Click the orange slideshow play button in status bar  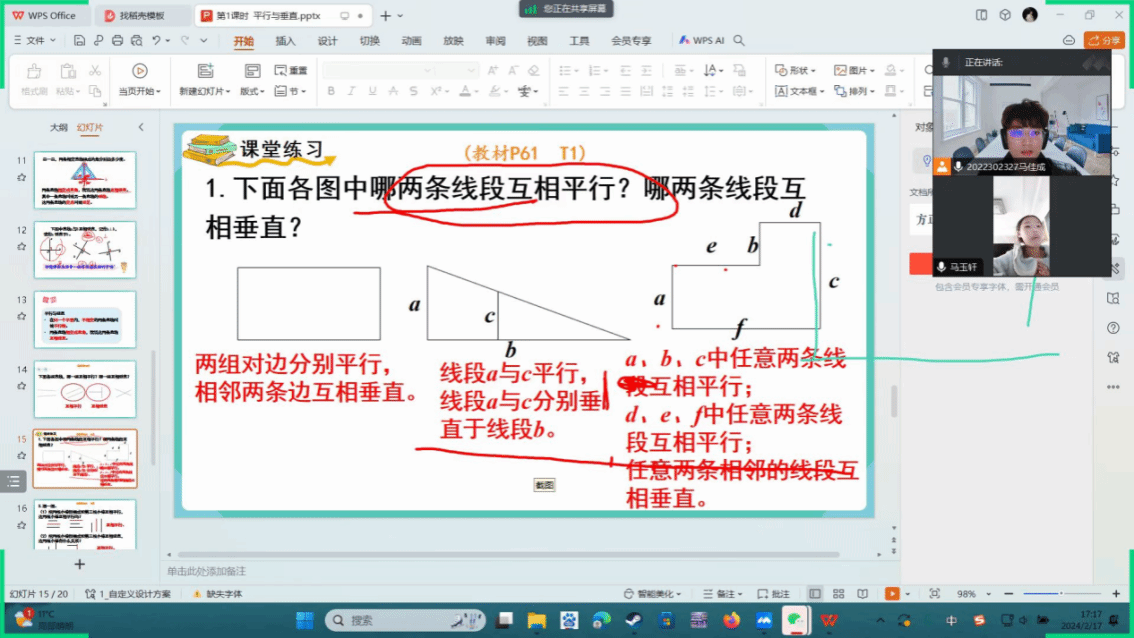tap(891, 594)
